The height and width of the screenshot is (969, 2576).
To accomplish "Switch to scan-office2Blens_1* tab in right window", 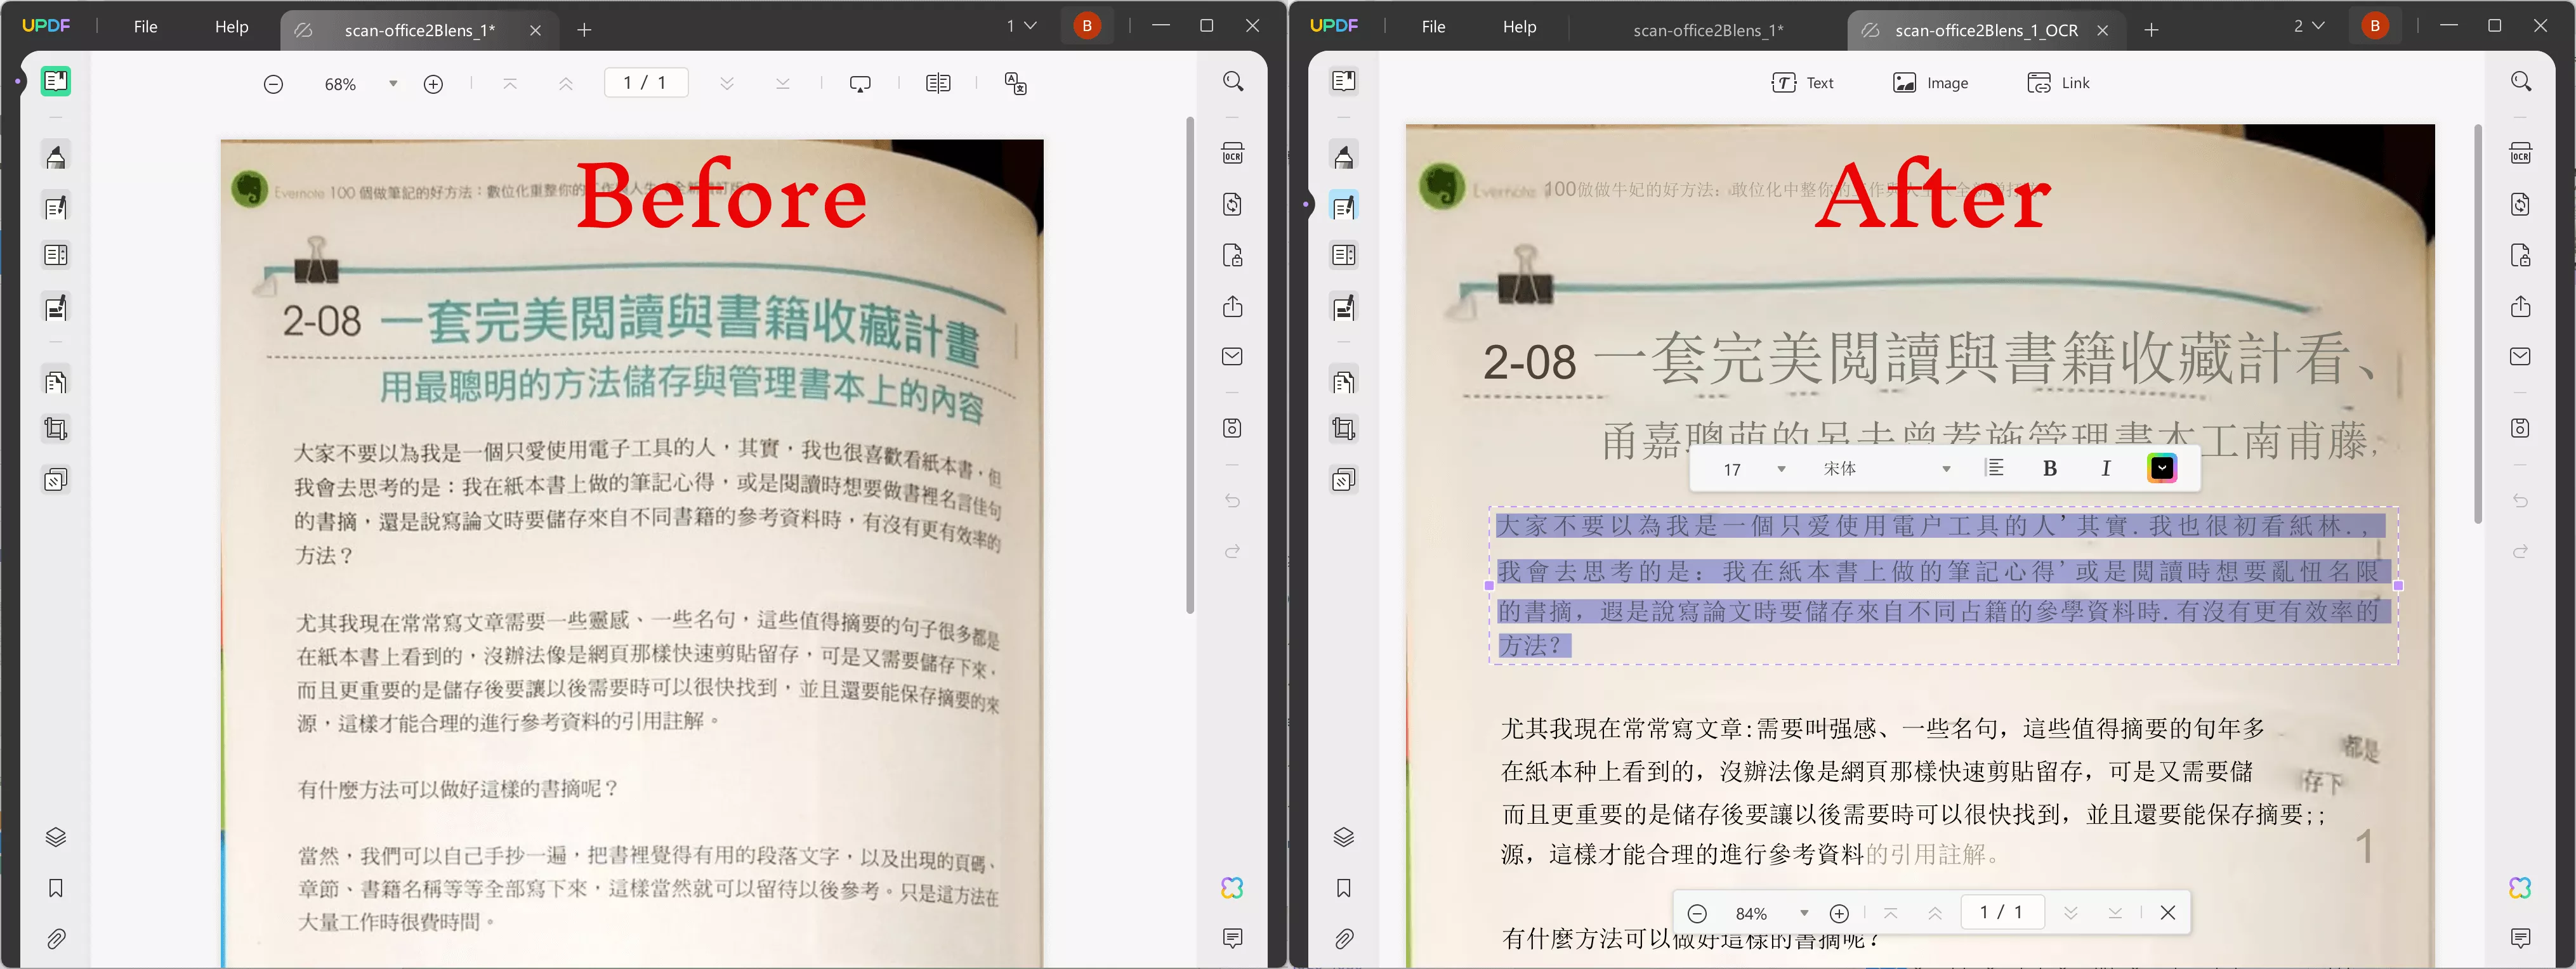I will 1707,30.
